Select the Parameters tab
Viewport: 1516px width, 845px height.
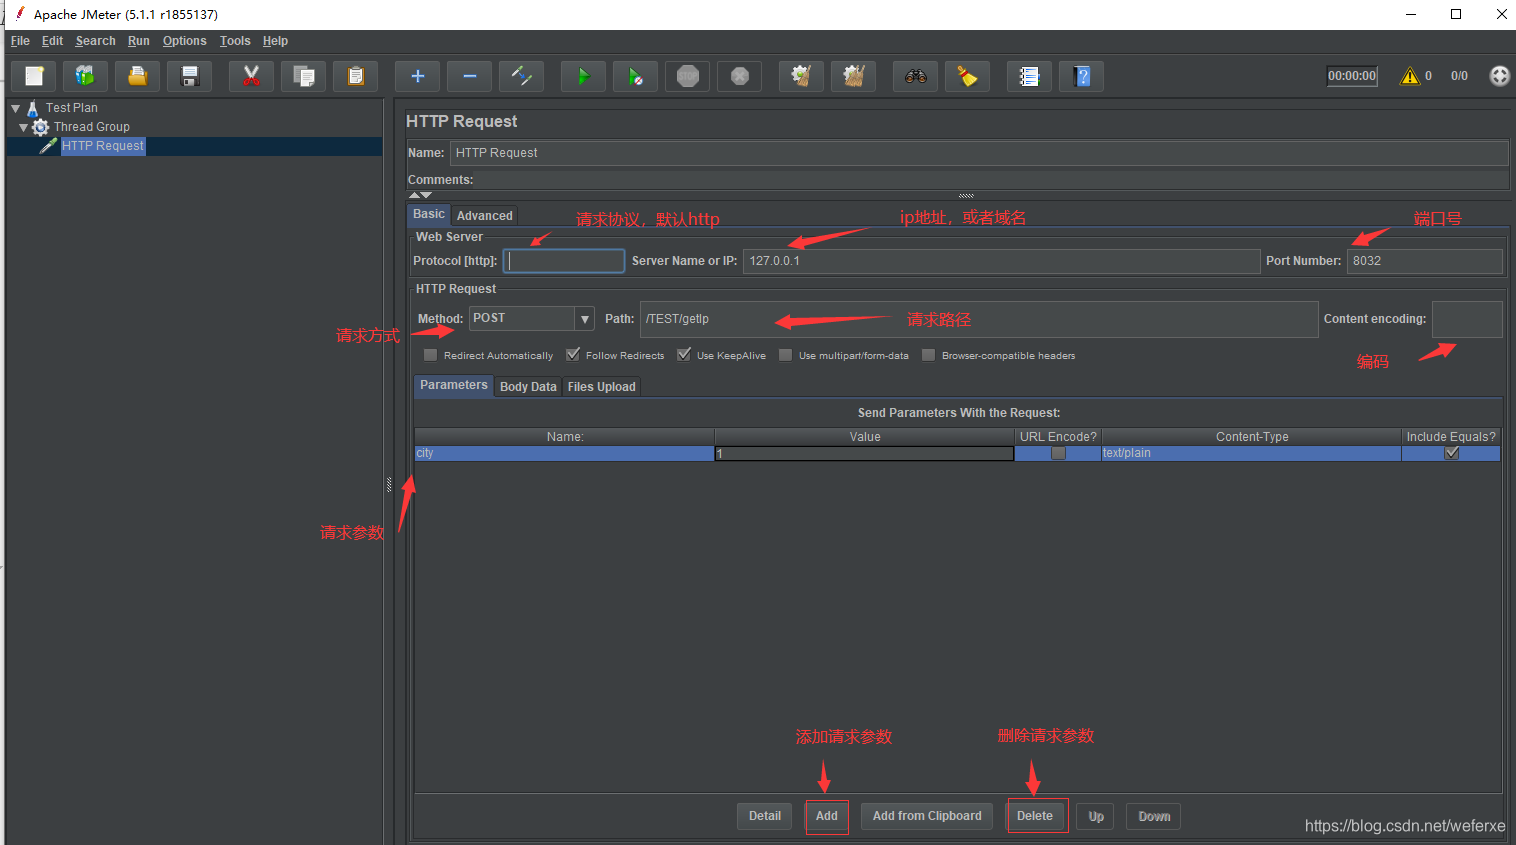pos(453,385)
